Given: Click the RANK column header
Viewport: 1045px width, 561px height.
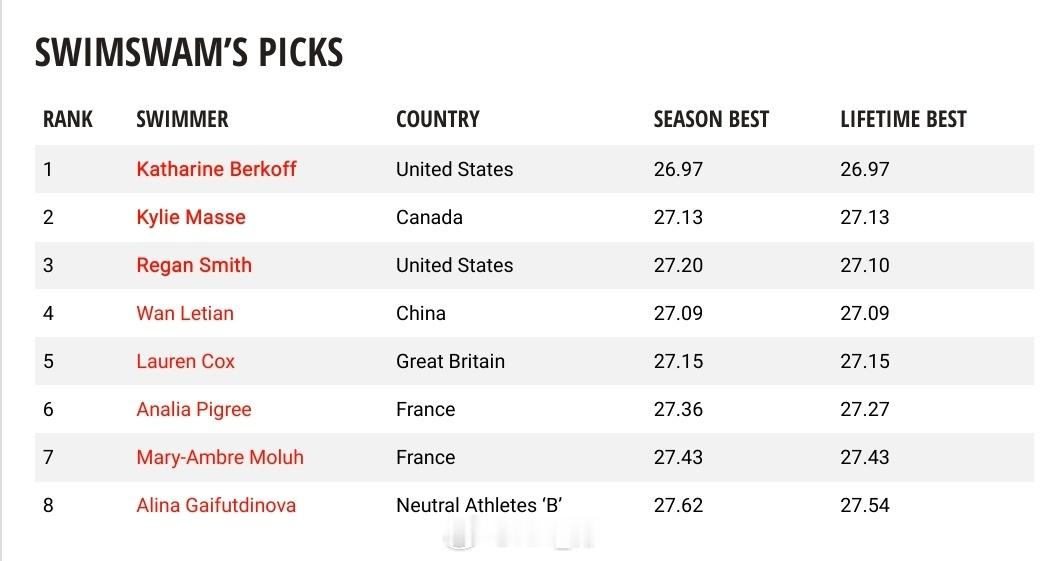Looking at the screenshot, I should pos(67,119).
